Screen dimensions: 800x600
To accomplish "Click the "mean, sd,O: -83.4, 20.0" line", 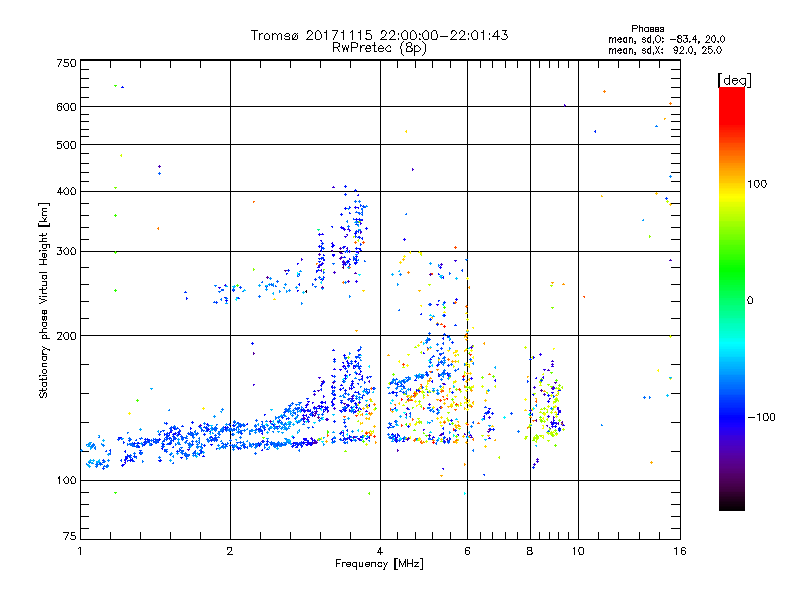I will click(666, 39).
